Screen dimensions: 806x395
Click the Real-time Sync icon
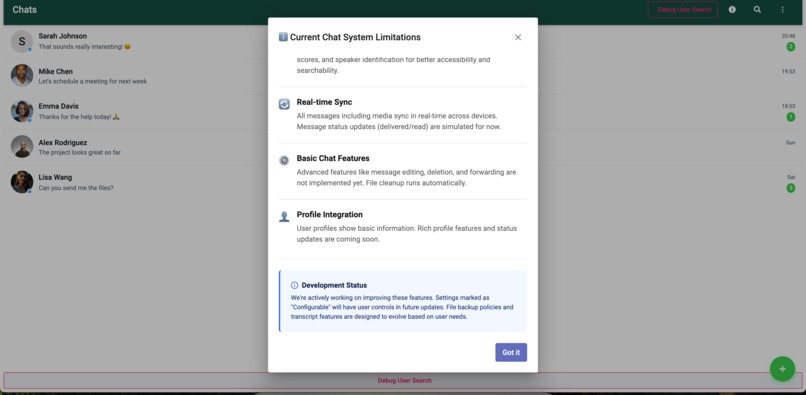point(284,104)
